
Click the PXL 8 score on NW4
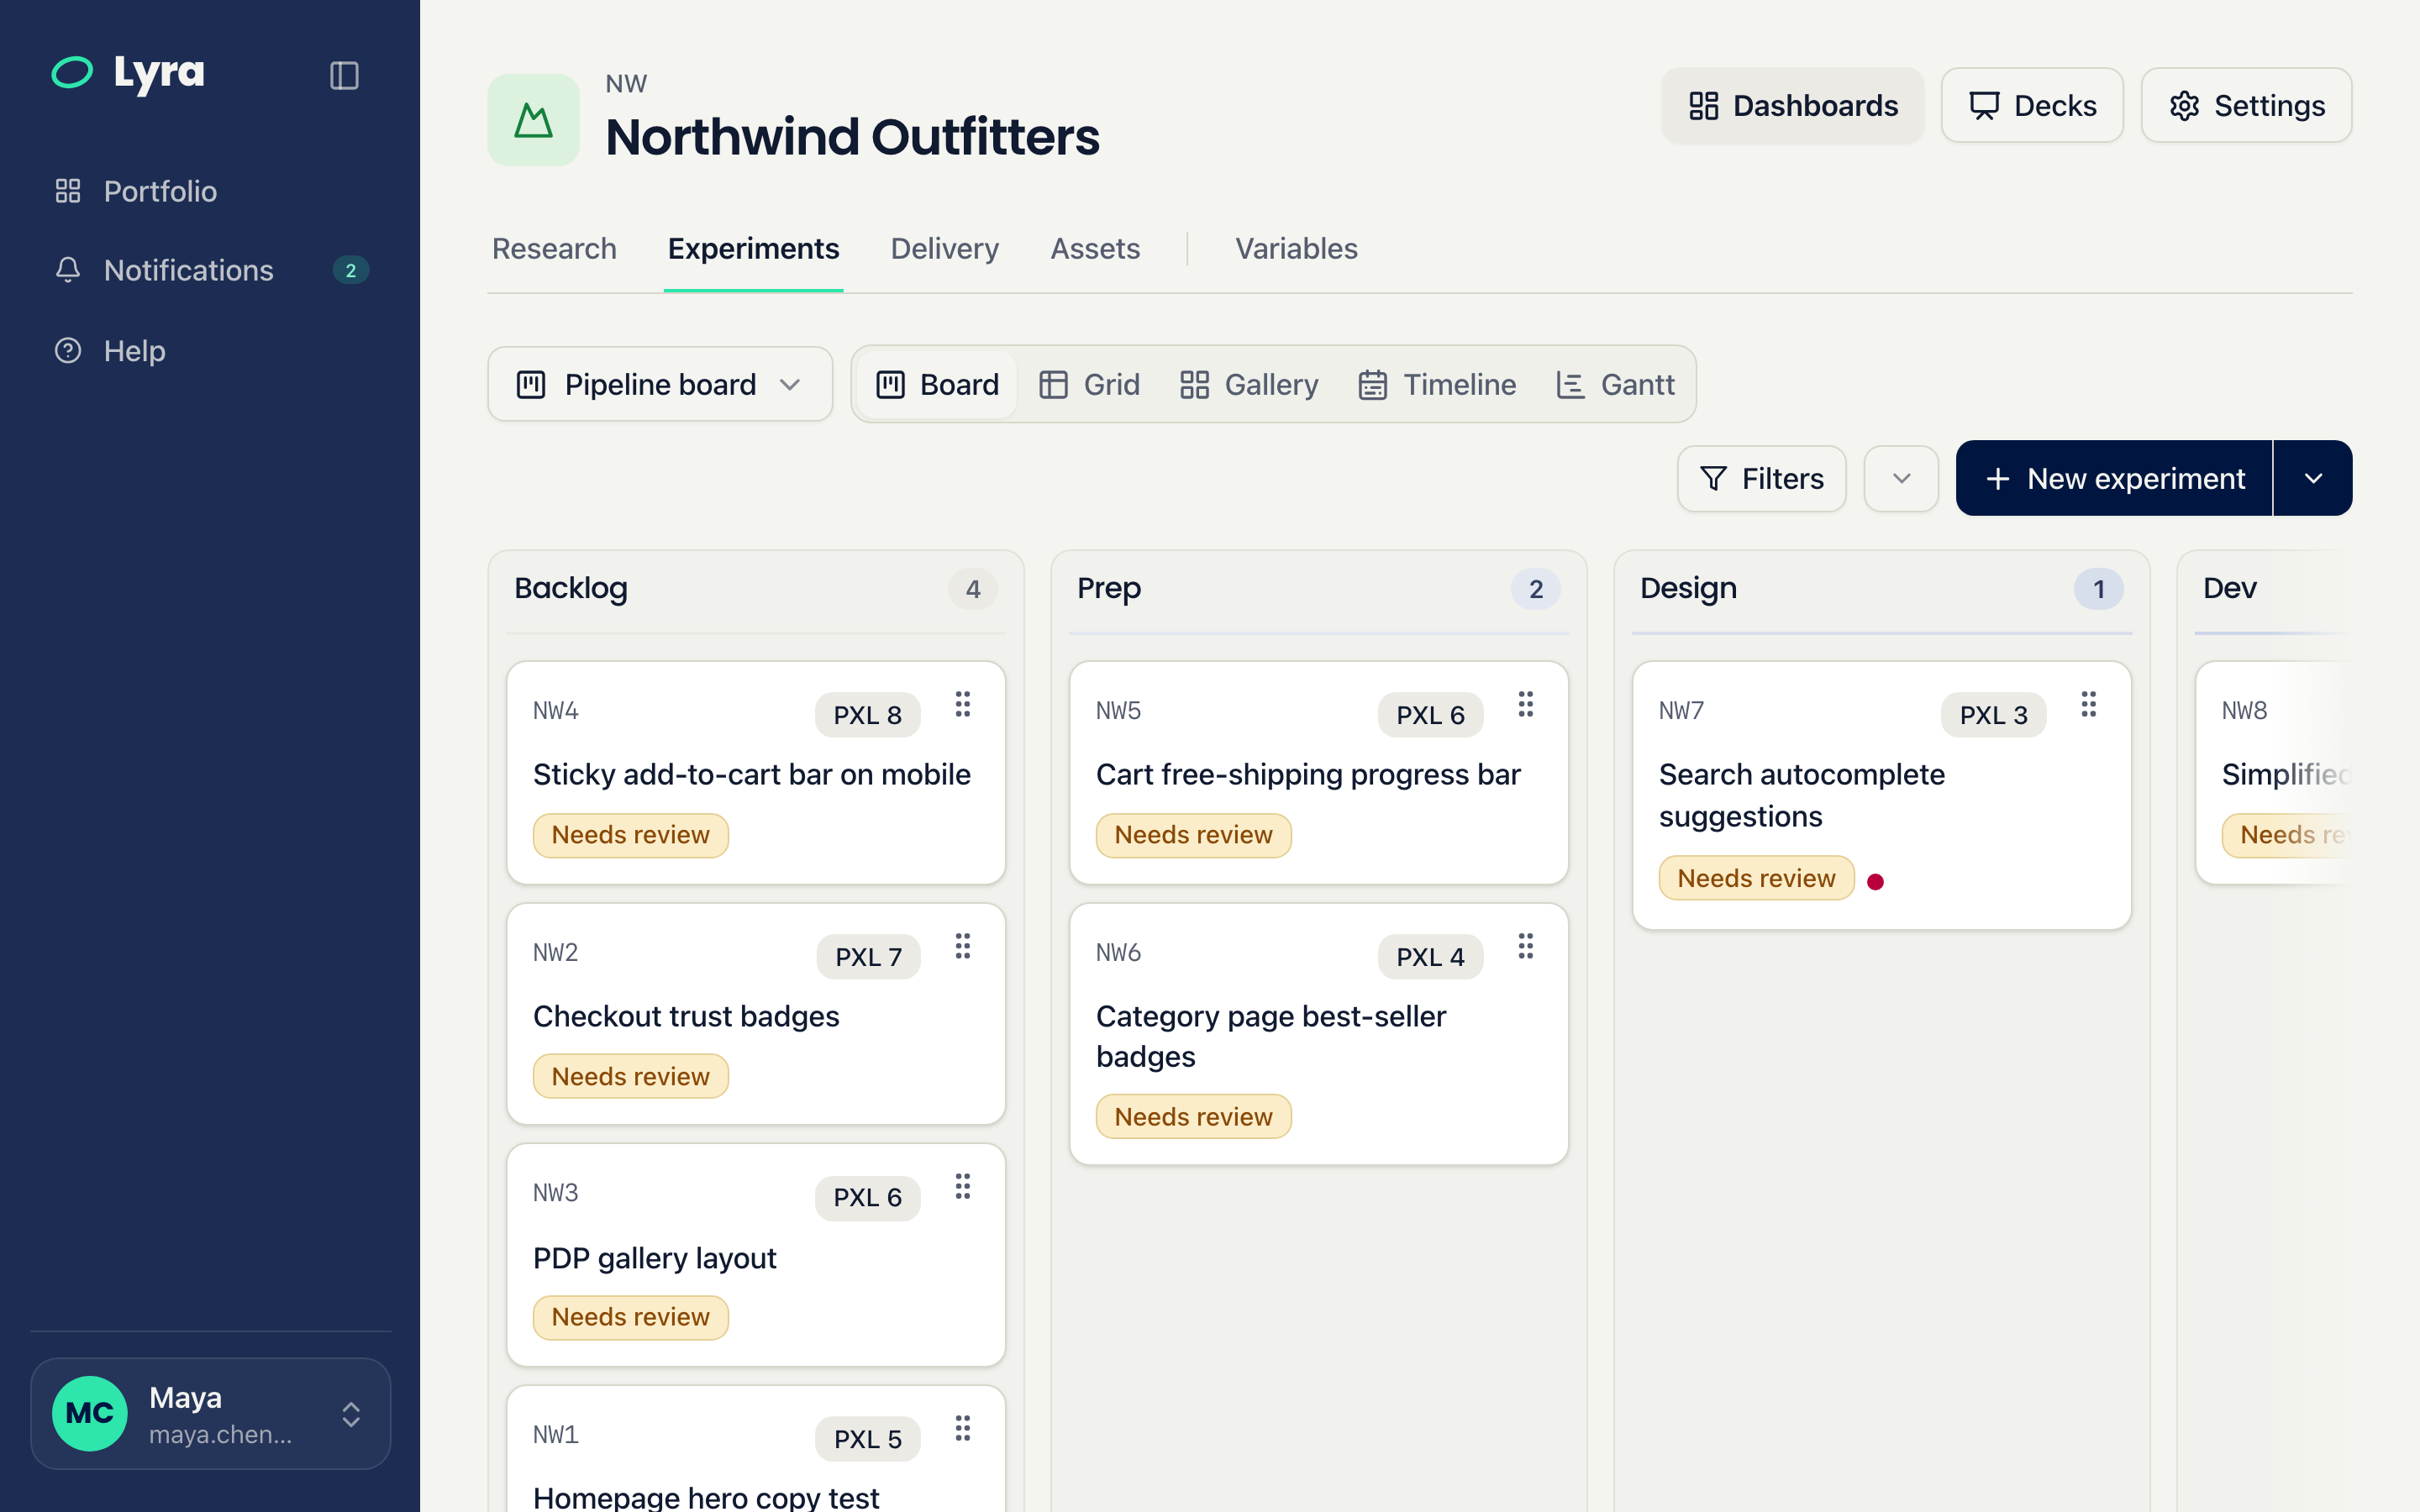click(867, 715)
